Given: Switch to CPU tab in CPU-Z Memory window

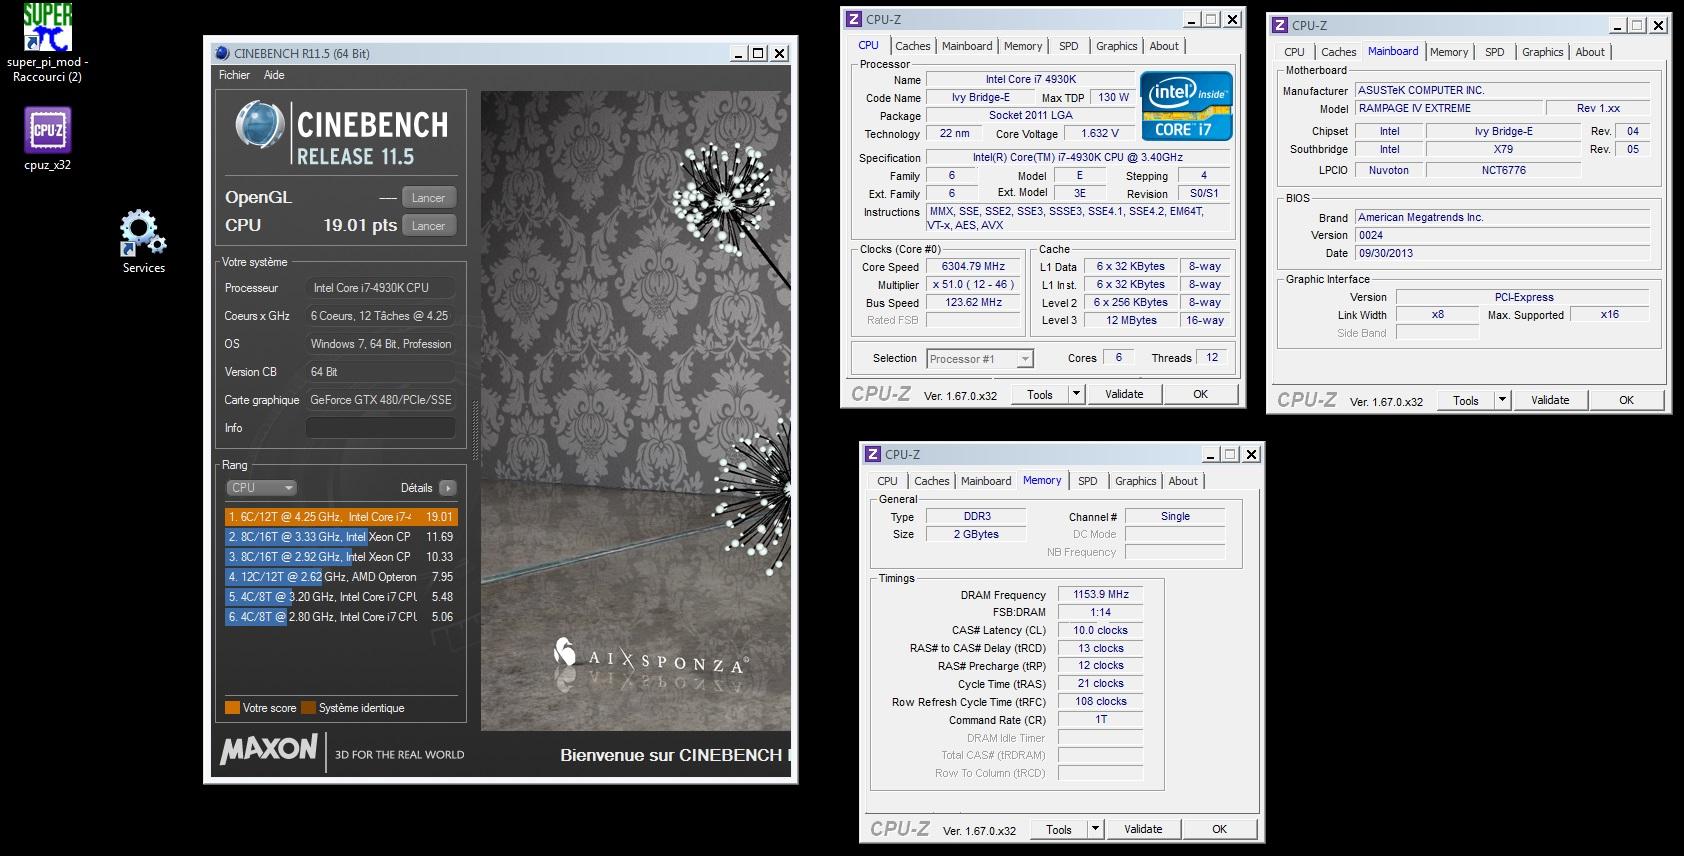Looking at the screenshot, I should point(887,481).
